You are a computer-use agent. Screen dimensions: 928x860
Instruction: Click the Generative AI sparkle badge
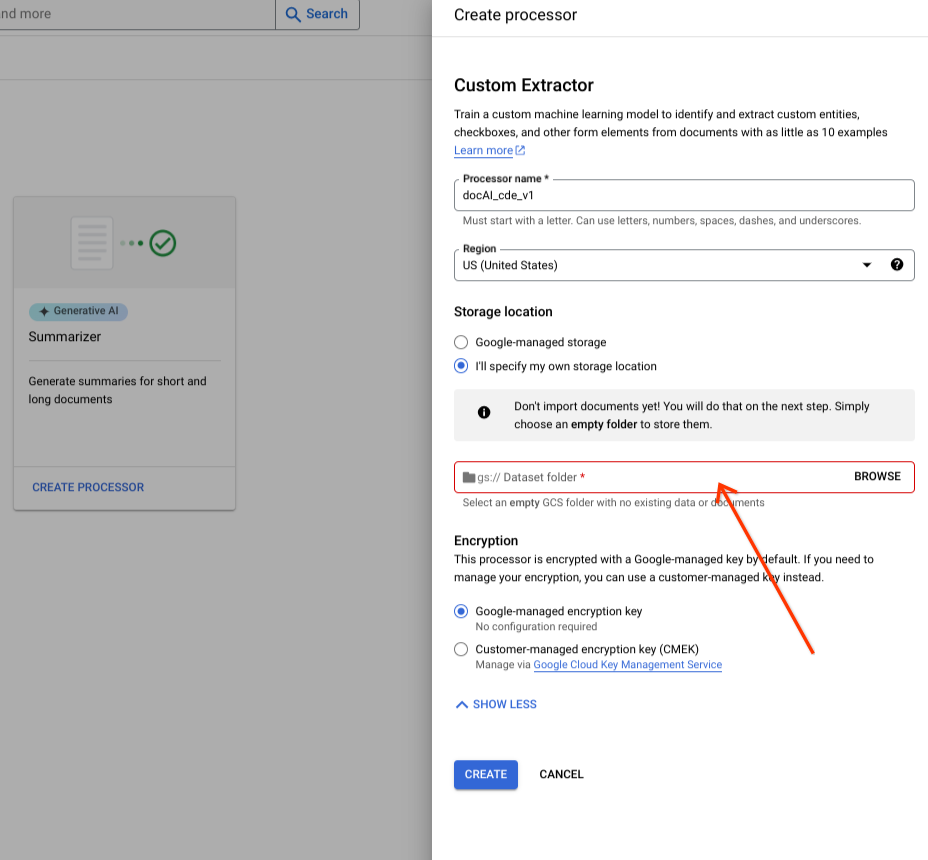click(x=79, y=311)
